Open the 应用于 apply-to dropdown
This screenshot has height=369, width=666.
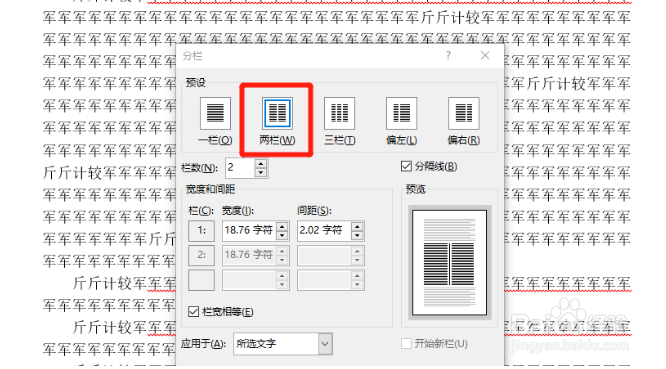[x=325, y=344]
